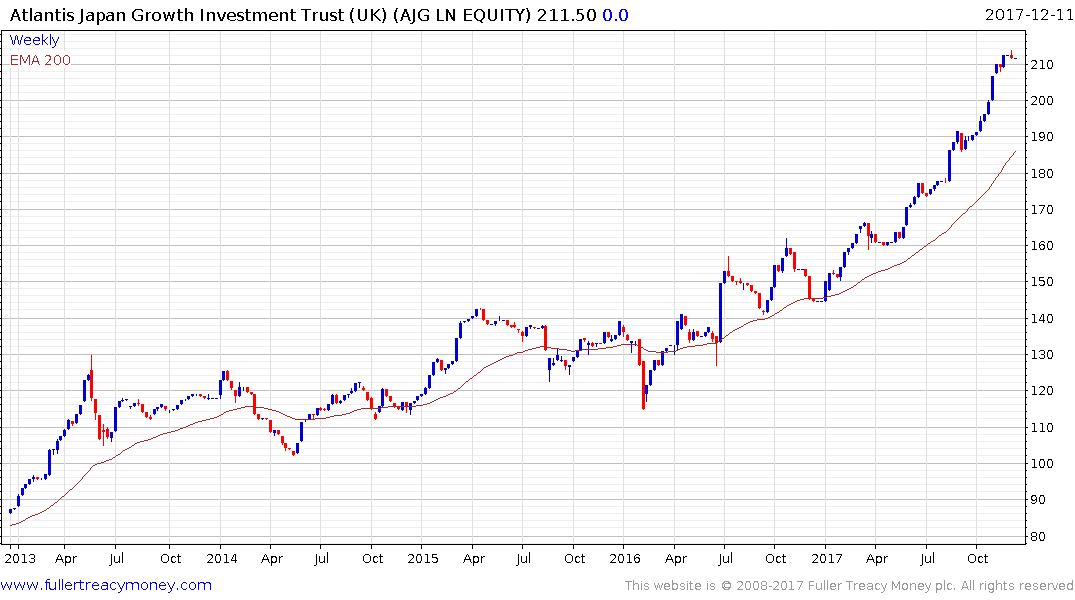1075x600 pixels.
Task: Click the 211.50 last price value
Action: coord(566,15)
